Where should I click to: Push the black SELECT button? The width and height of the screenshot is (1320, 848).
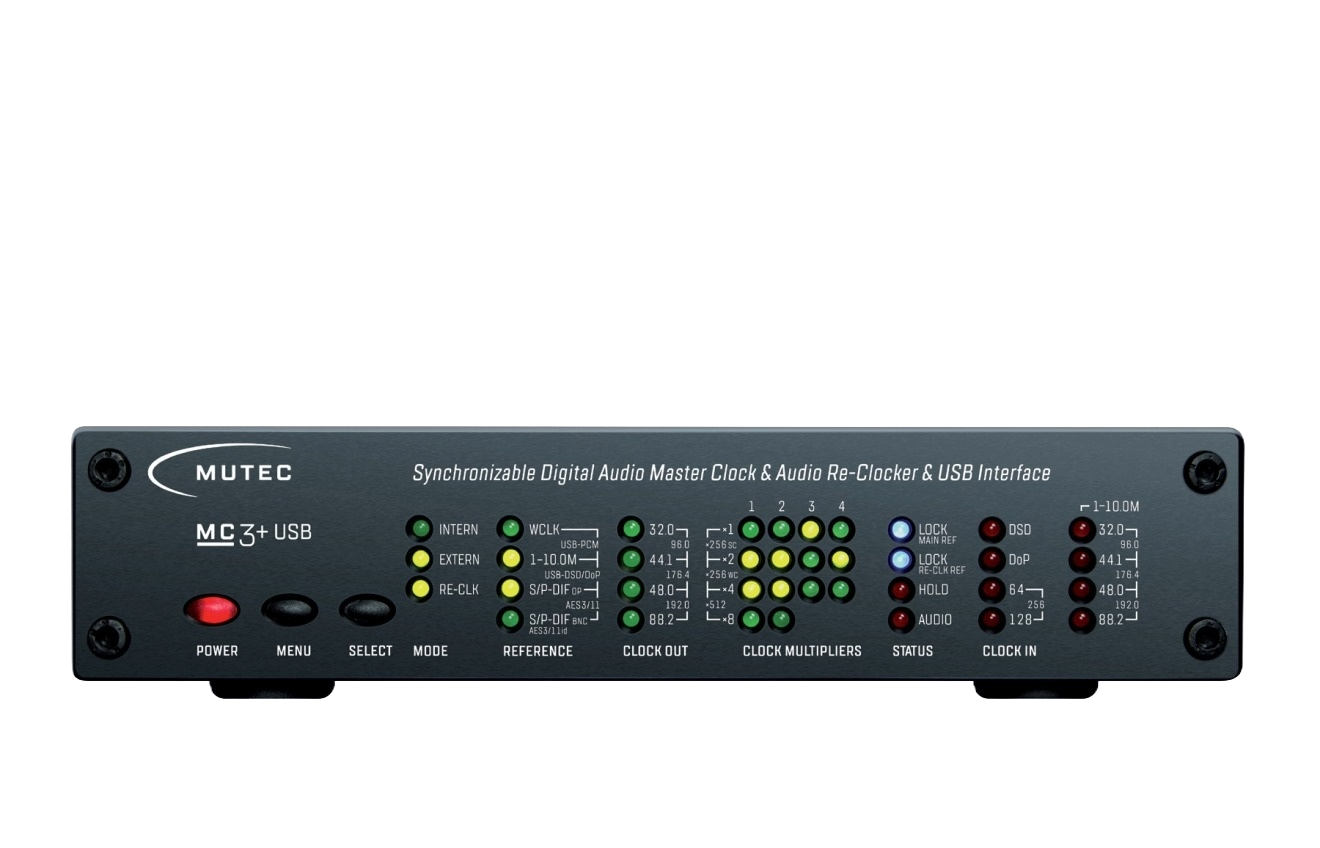tap(367, 609)
